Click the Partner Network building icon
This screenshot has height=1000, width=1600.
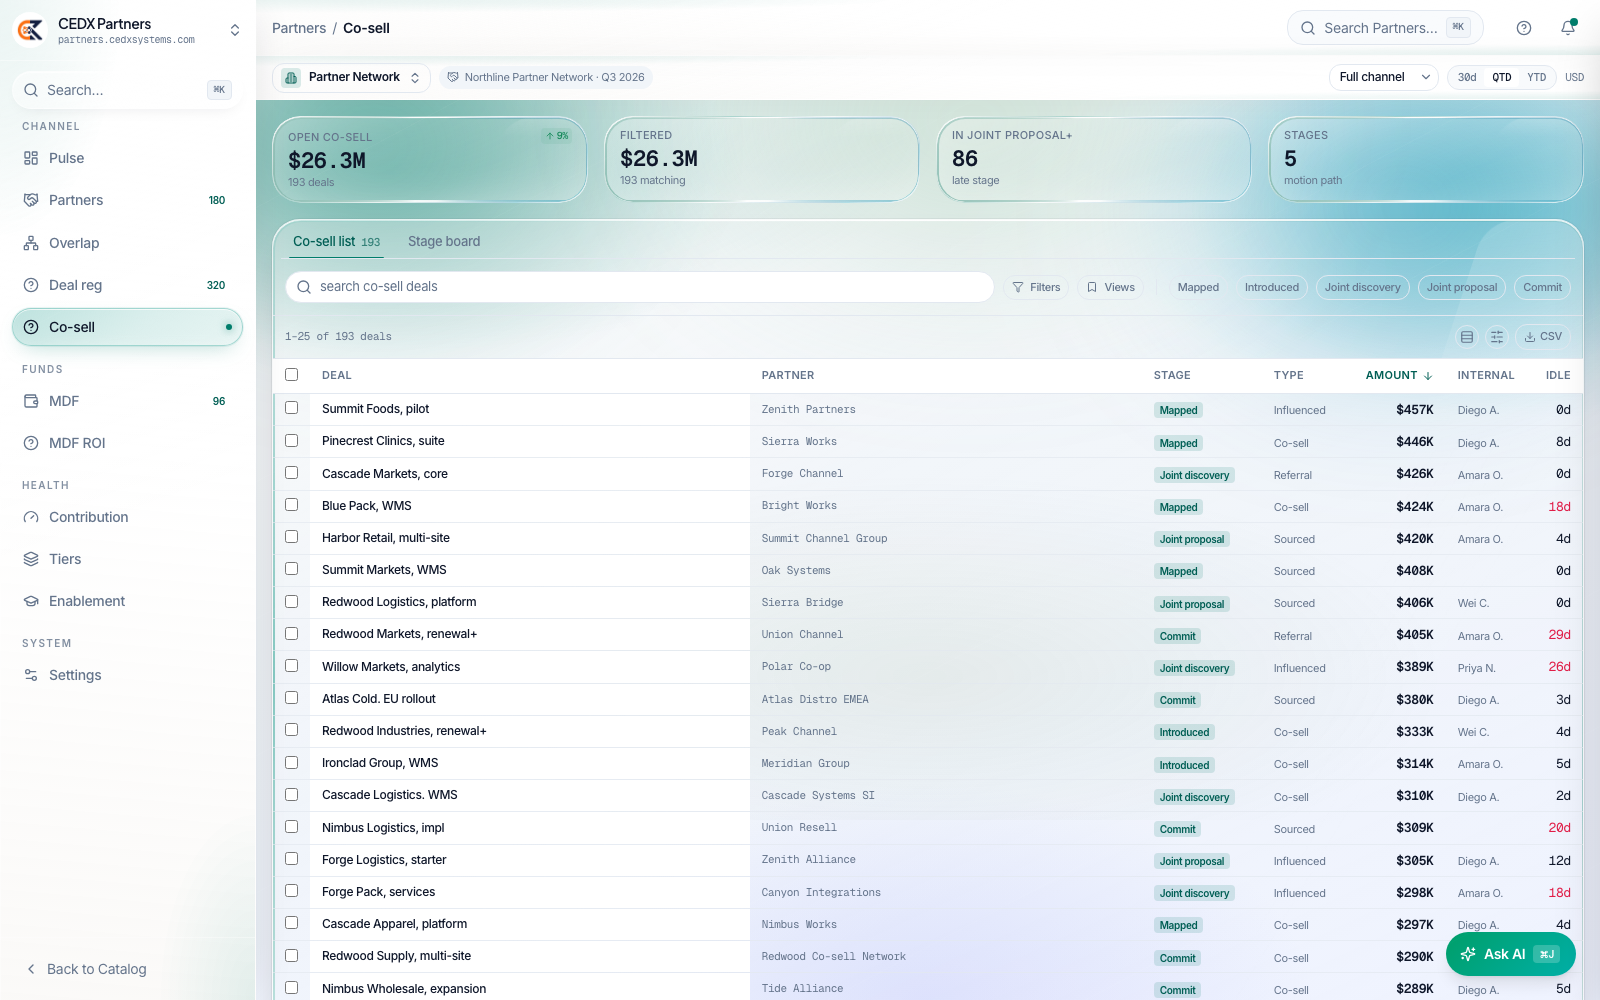pos(291,77)
